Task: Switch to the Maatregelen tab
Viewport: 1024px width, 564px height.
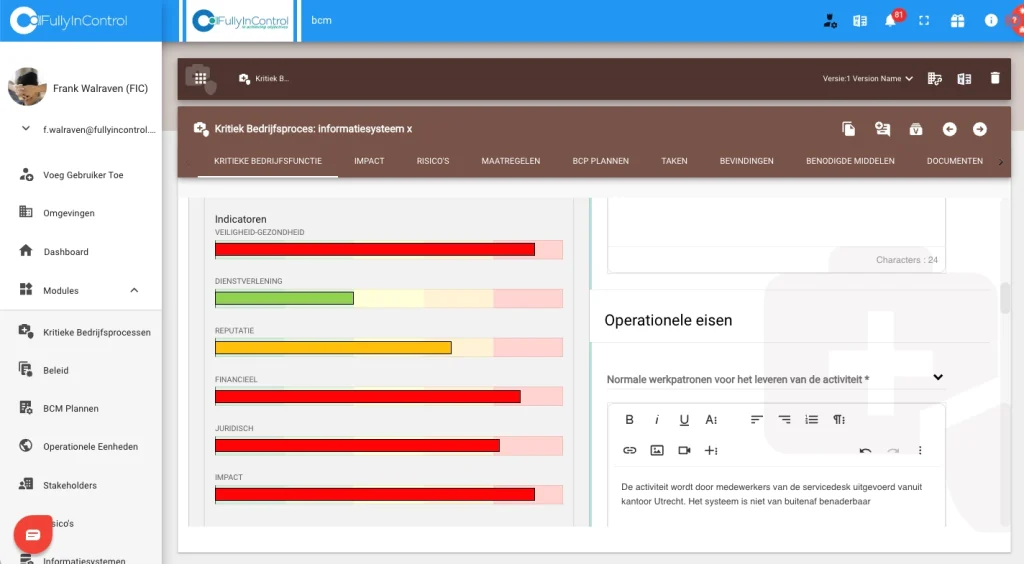Action: (x=511, y=161)
